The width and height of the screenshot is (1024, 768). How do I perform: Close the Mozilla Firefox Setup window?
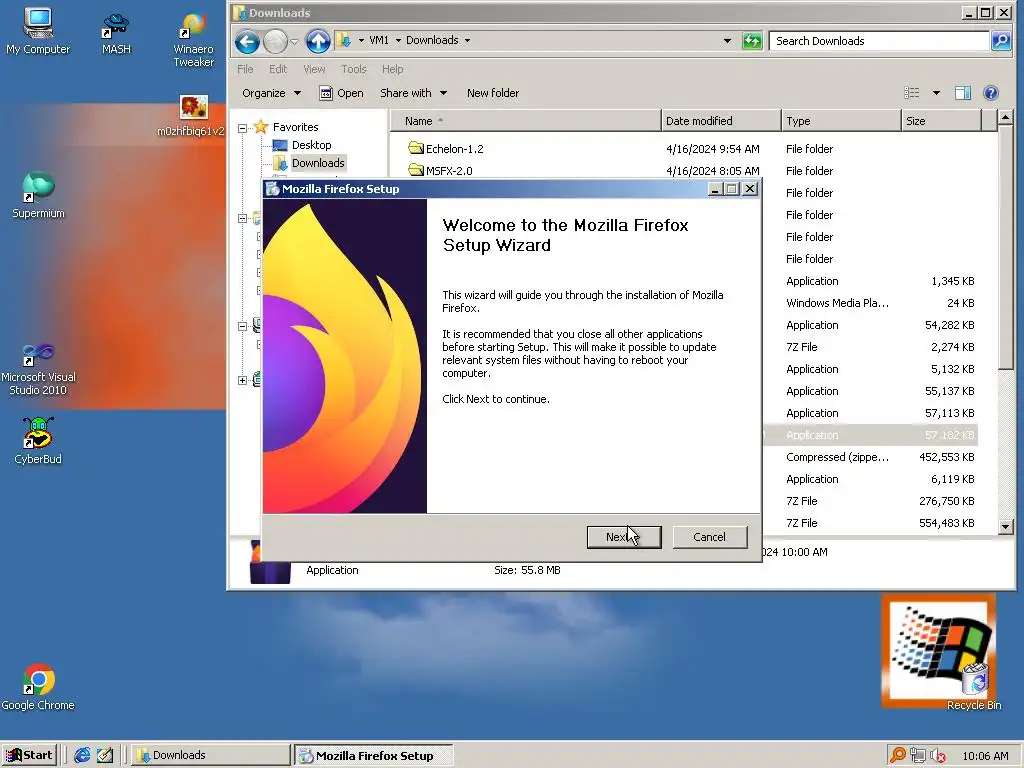click(x=750, y=189)
